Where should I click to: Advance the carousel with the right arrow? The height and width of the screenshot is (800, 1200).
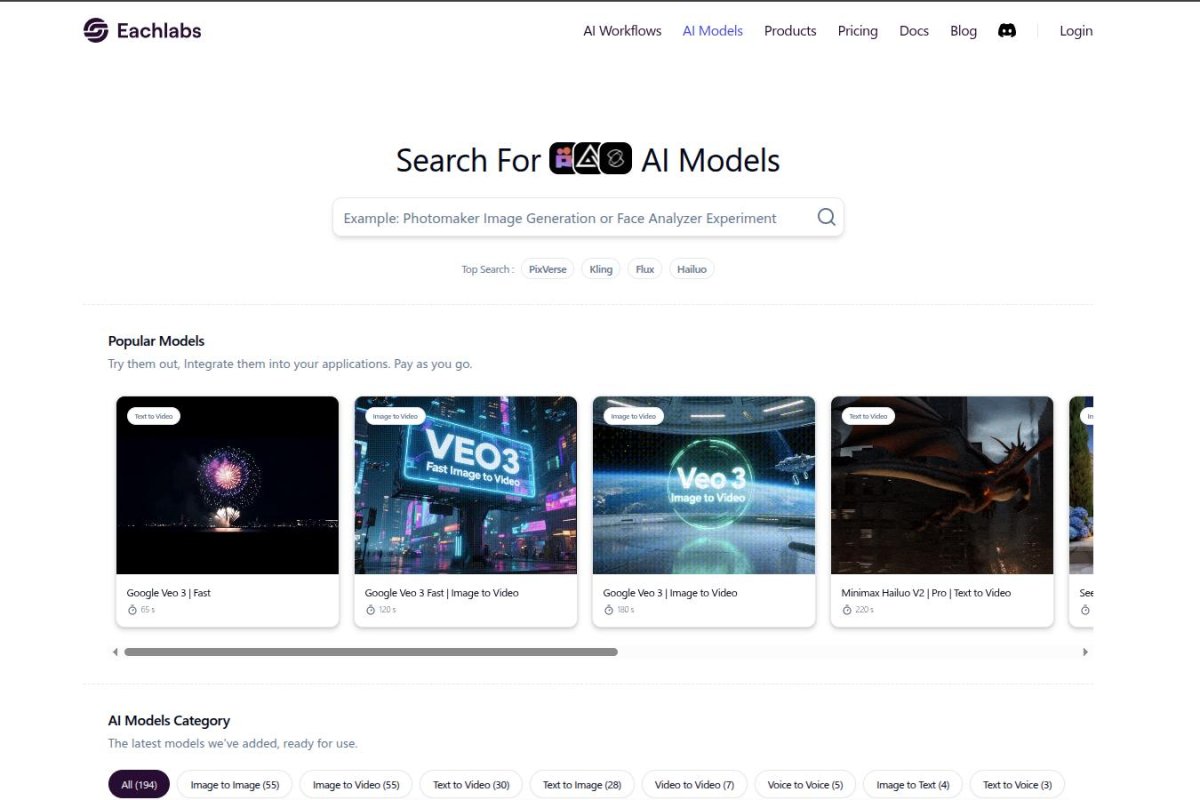pyautogui.click(x=1086, y=651)
